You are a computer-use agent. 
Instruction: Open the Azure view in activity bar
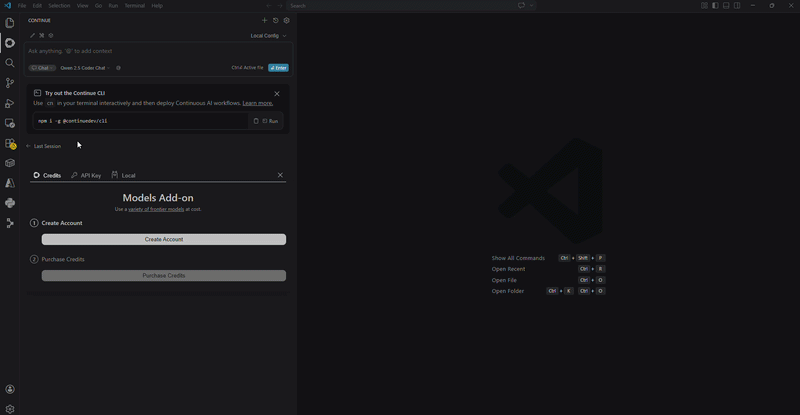point(10,183)
